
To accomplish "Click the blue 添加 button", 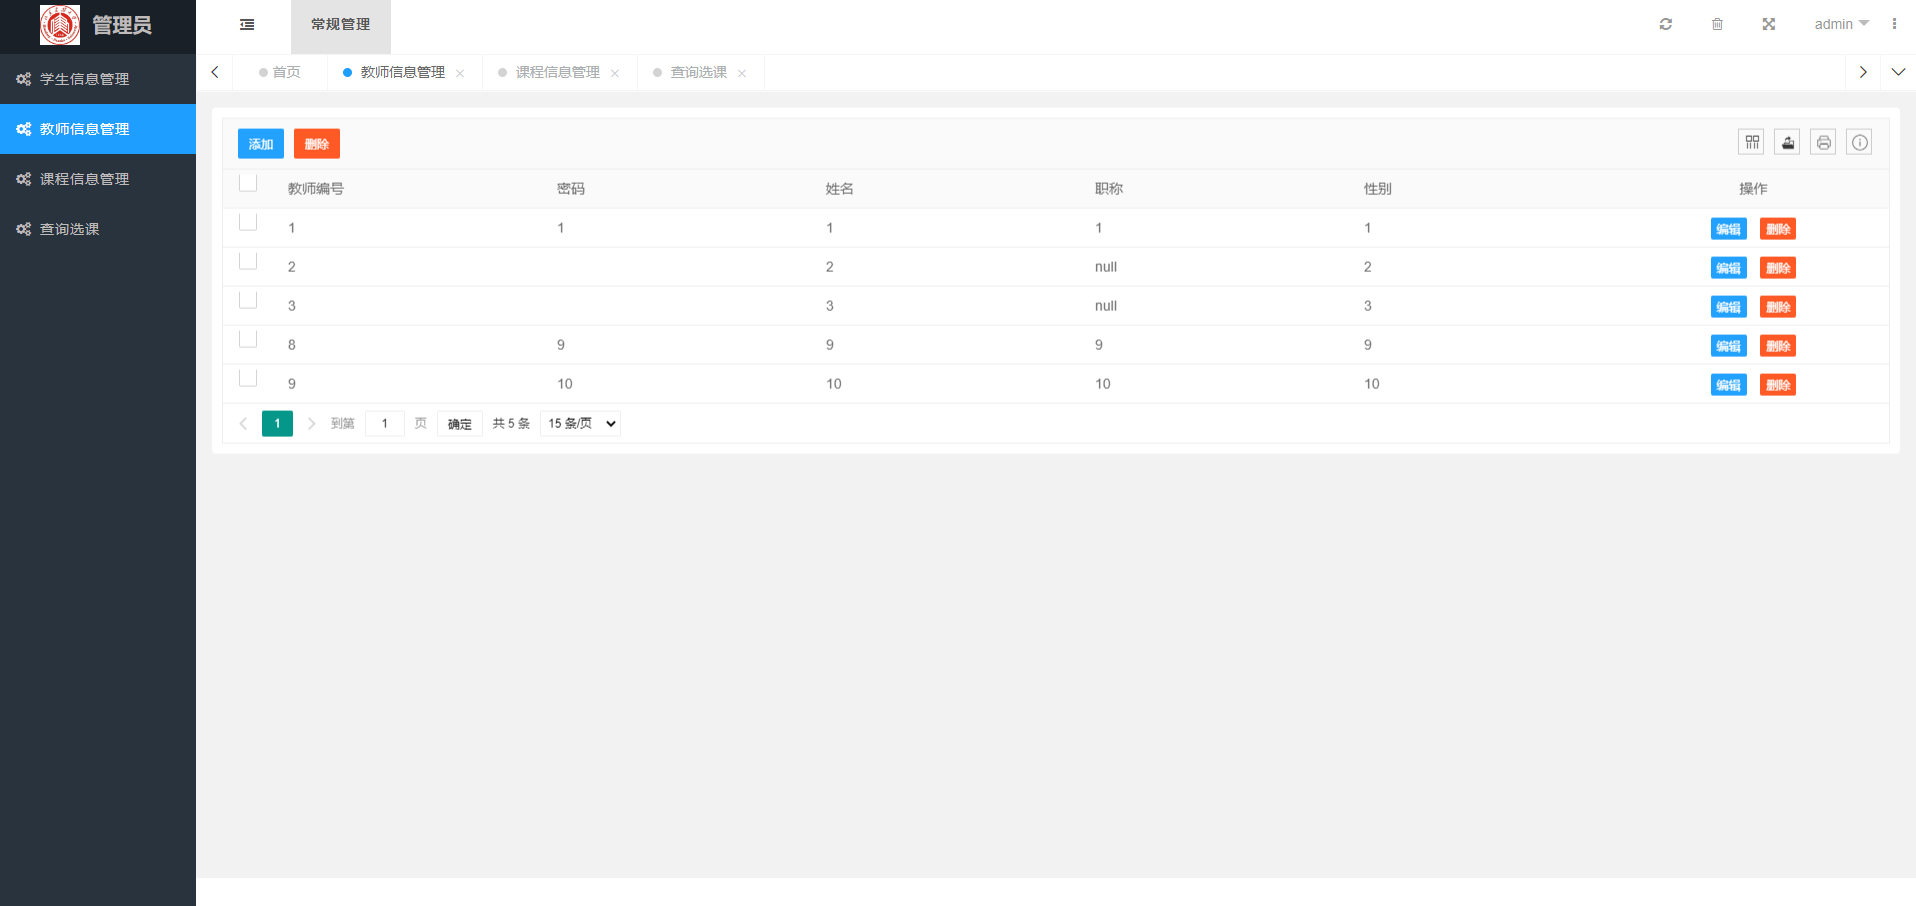I will click(261, 144).
